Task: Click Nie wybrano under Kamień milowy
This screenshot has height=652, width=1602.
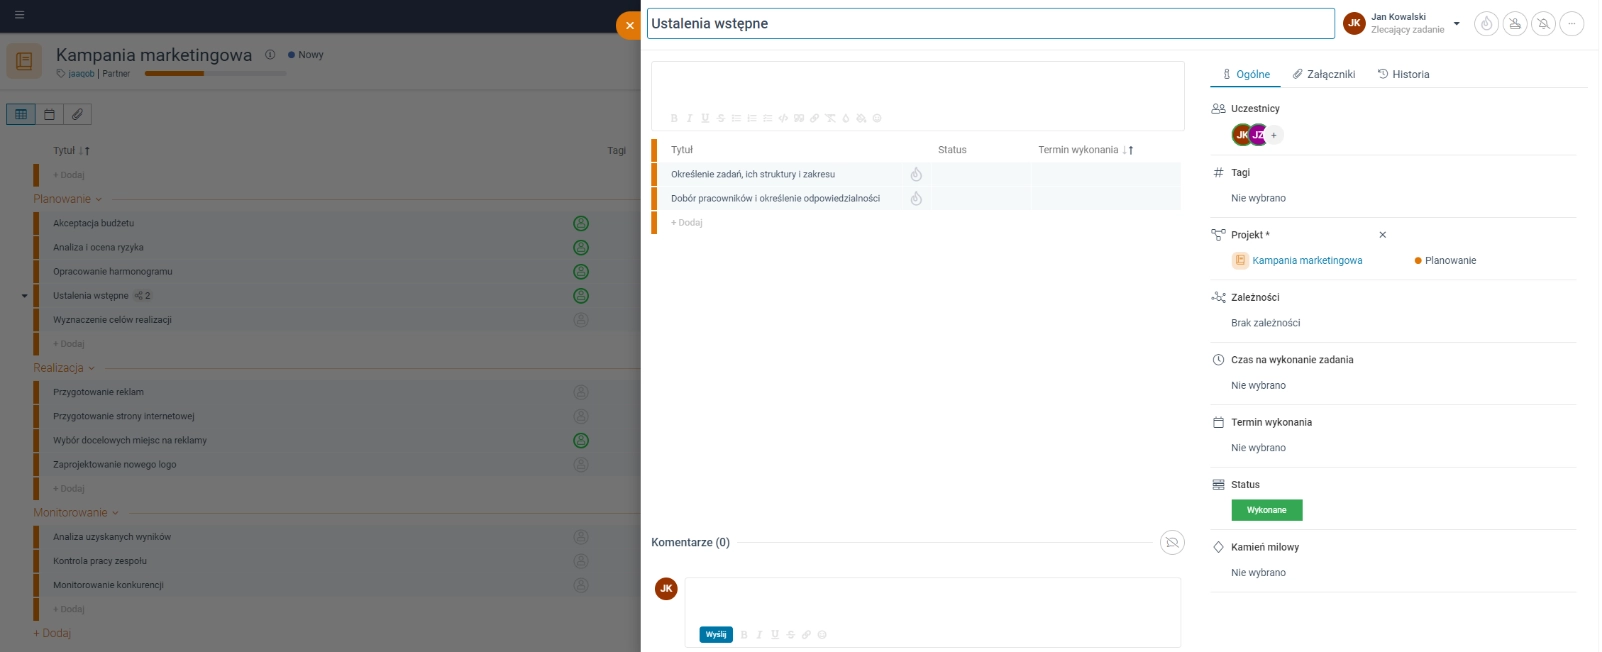Action: click(x=1258, y=573)
